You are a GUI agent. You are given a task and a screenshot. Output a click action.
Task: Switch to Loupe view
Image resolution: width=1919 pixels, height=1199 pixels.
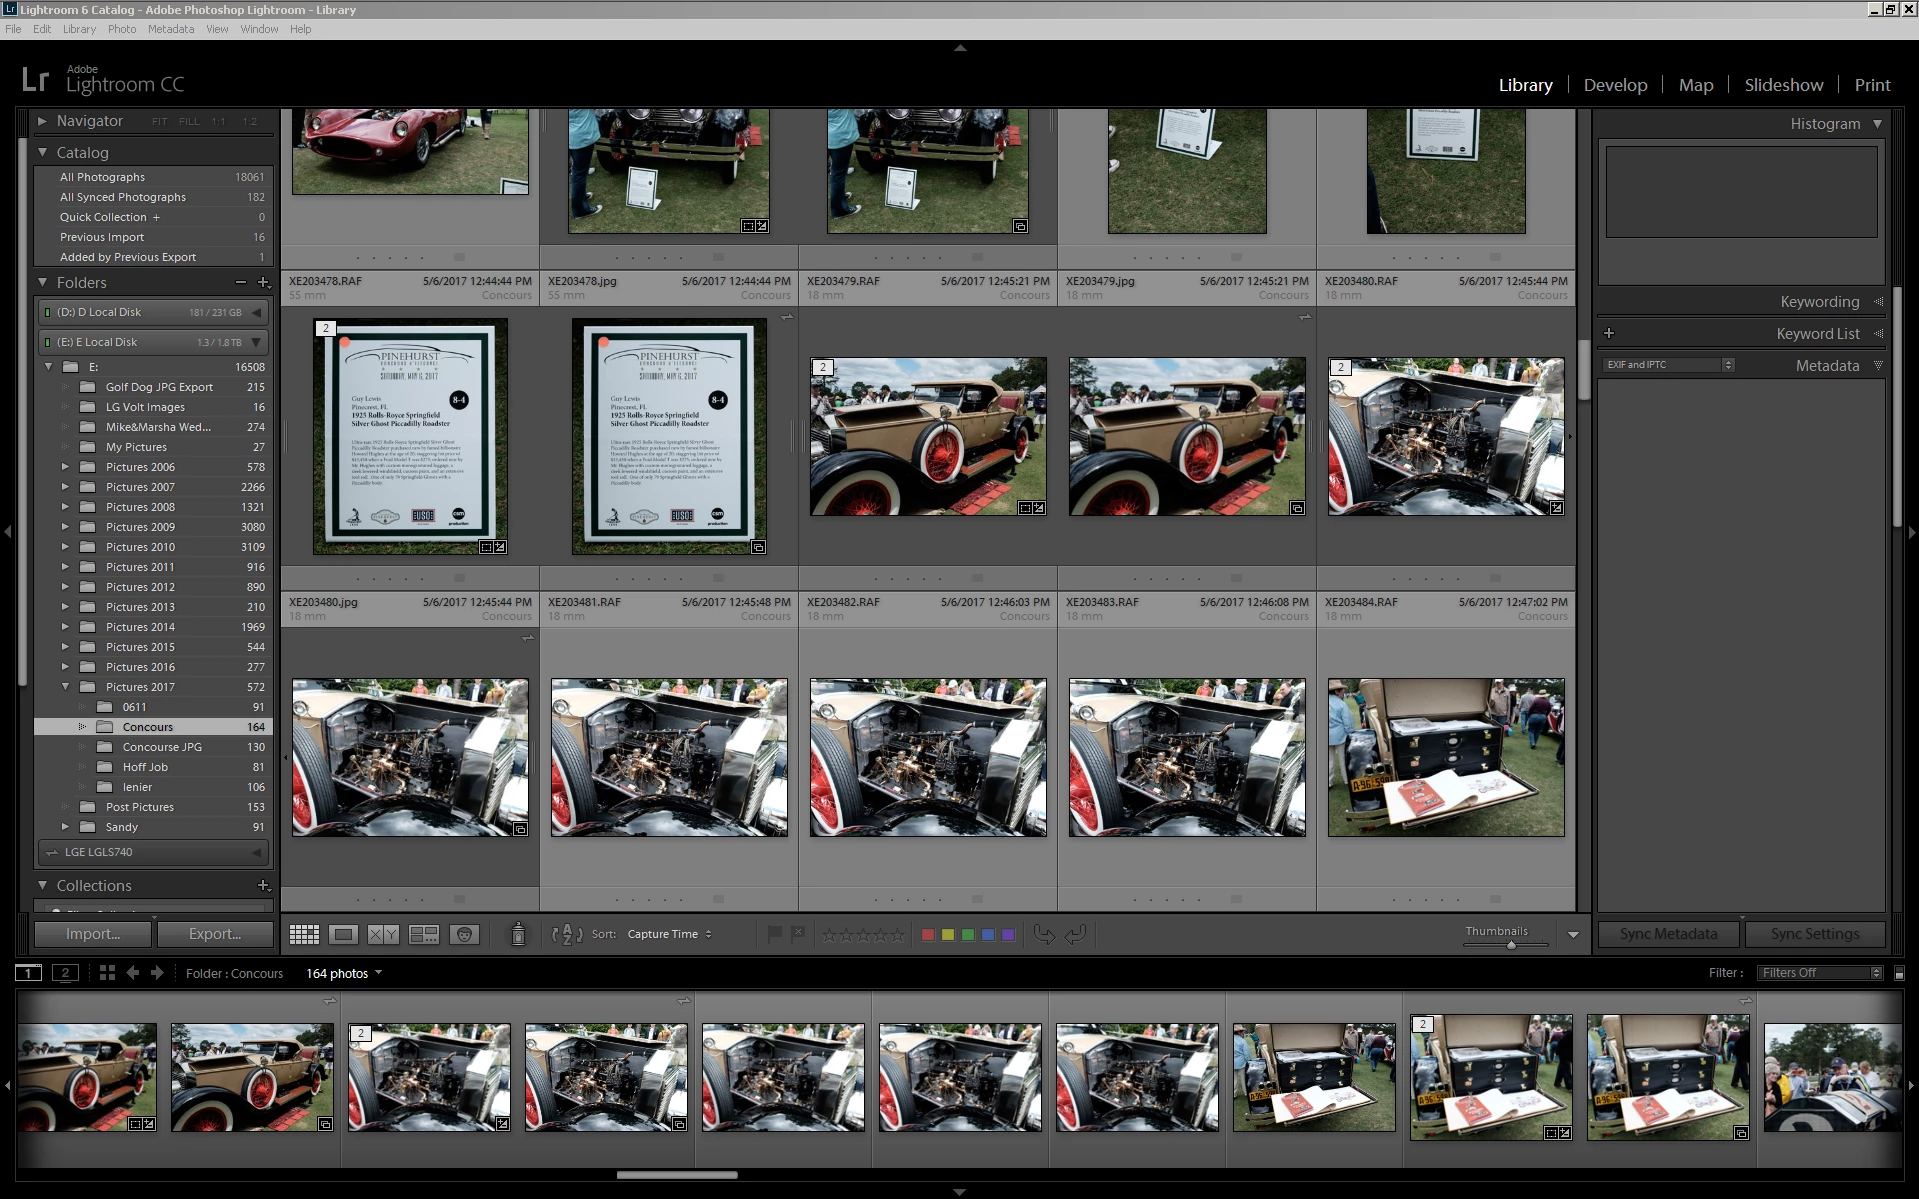coord(343,934)
